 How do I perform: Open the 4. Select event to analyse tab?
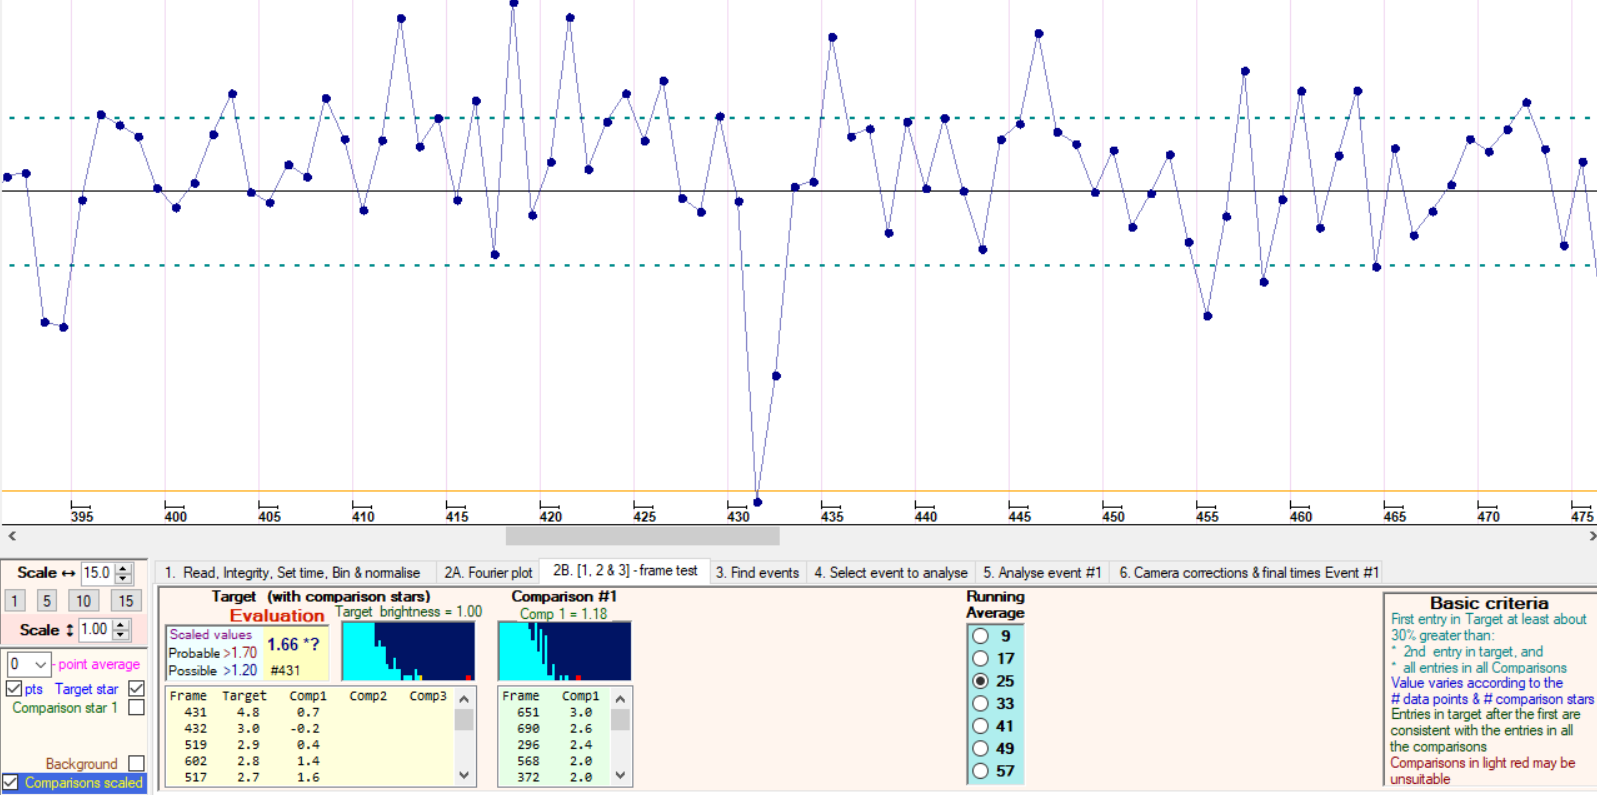[x=891, y=573]
